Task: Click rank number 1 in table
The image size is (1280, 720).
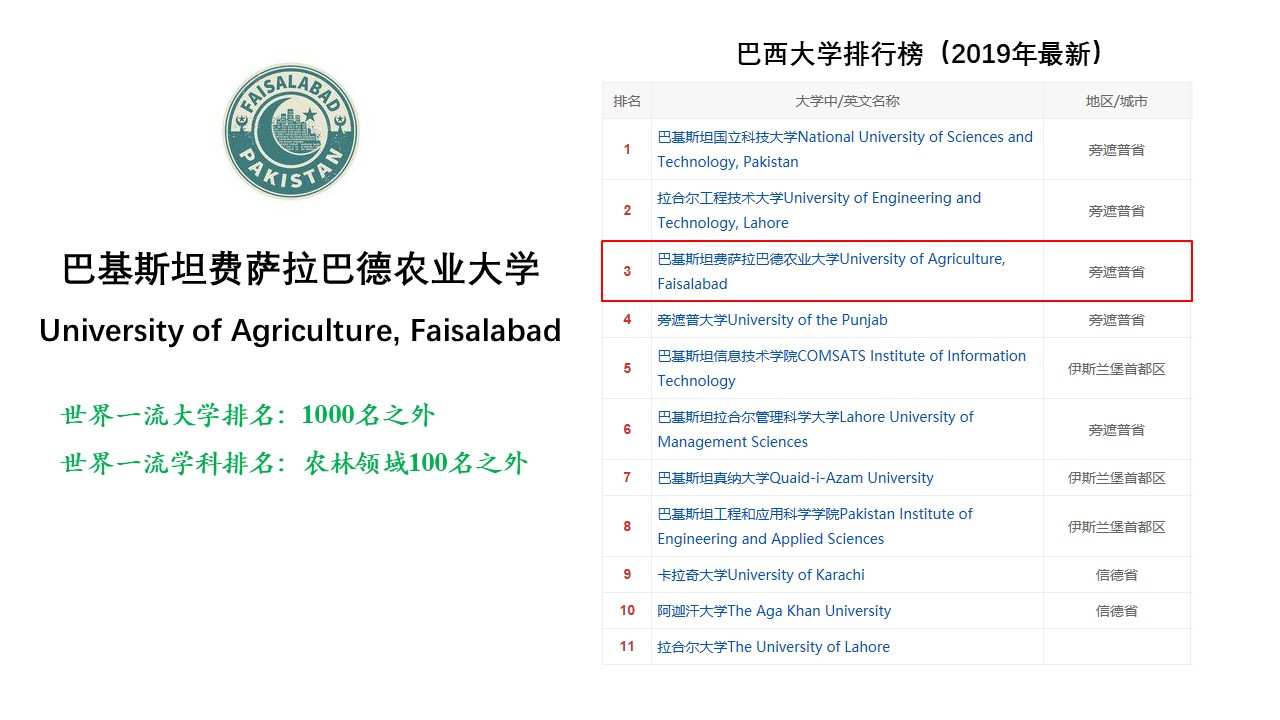Action: pyautogui.click(x=627, y=150)
